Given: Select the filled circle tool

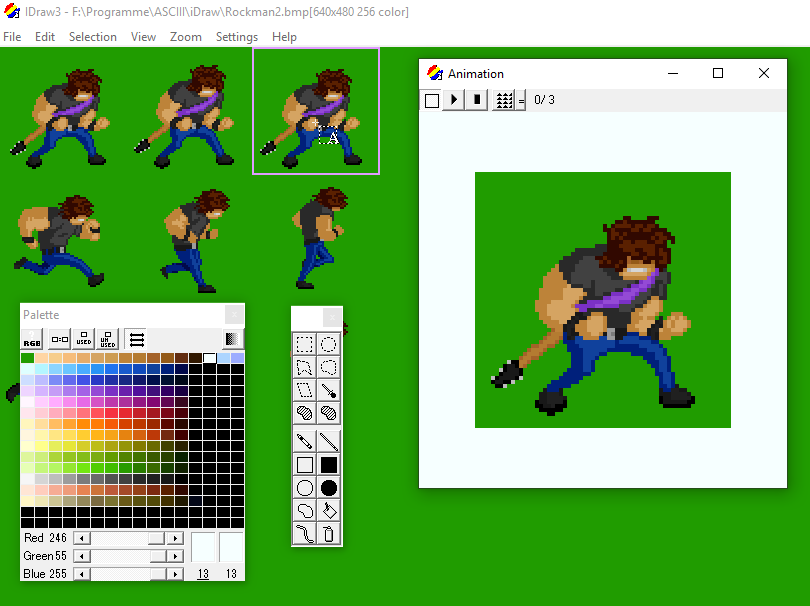Looking at the screenshot, I should pyautogui.click(x=328, y=488).
